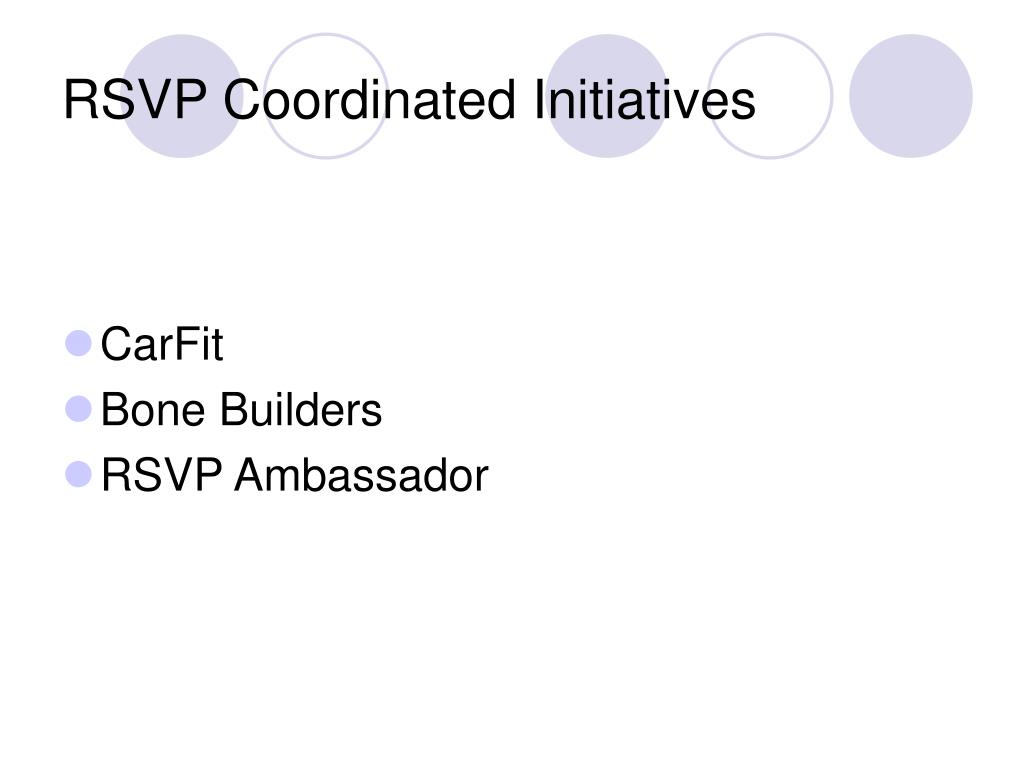Click the bullet dot beside Bone Builders
This screenshot has width=1024, height=768.
(x=78, y=409)
